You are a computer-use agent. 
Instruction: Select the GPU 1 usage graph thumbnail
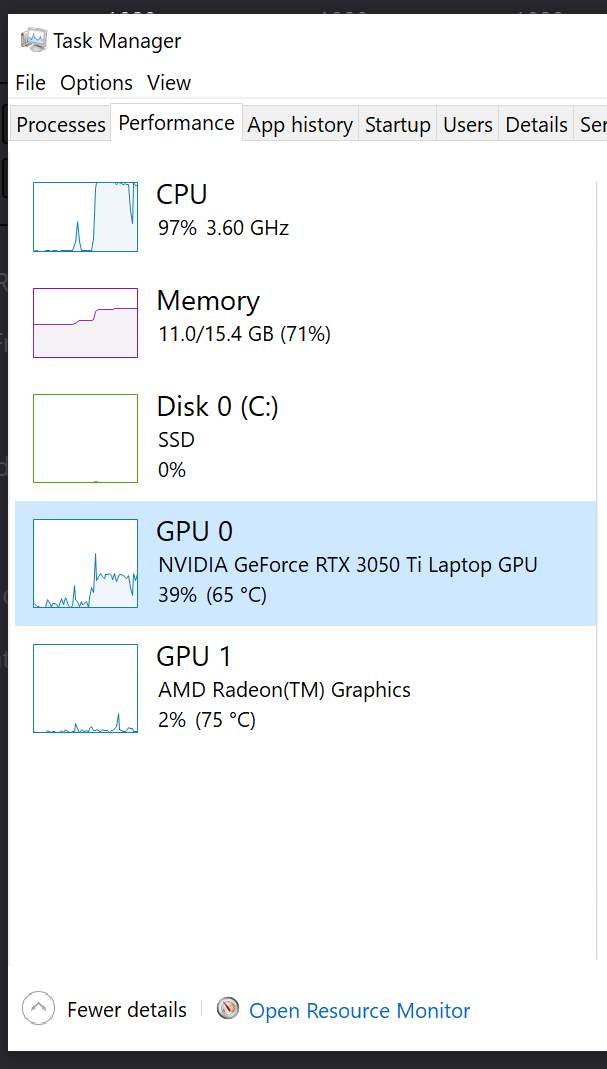tap(85, 689)
